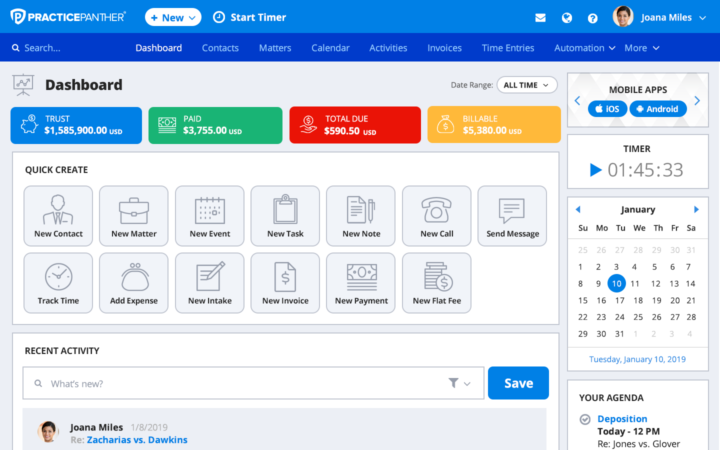Image resolution: width=720 pixels, height=450 pixels.
Task: Click the red Total Due tile
Action: pos(354,125)
